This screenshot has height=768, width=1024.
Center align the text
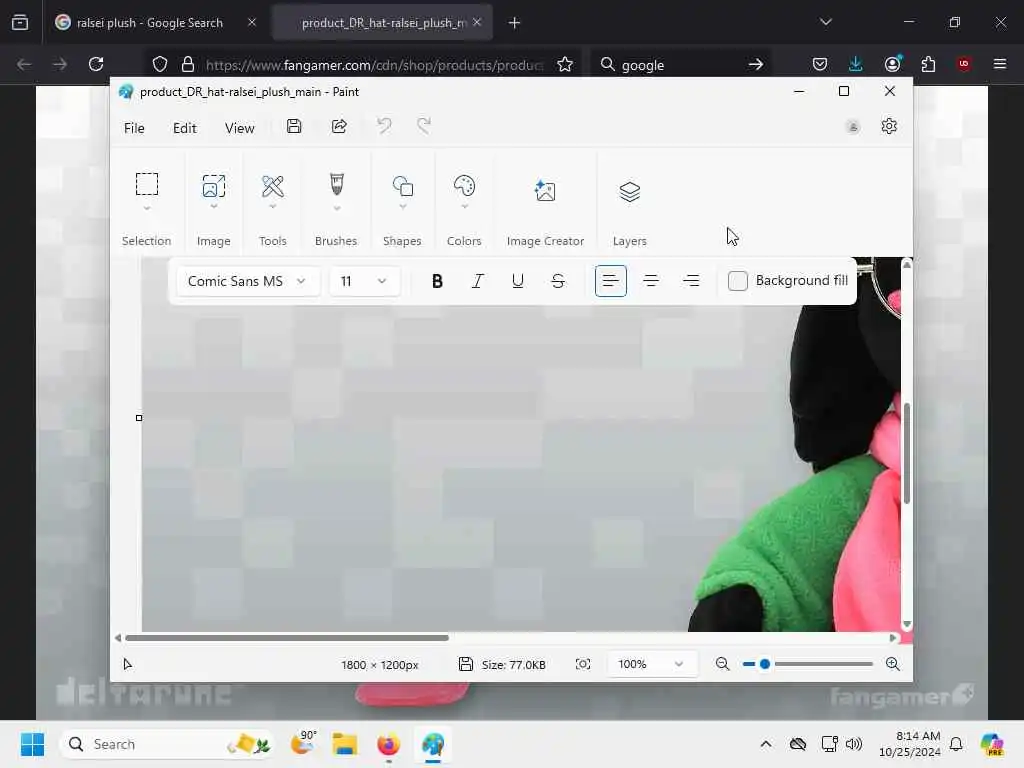651,281
